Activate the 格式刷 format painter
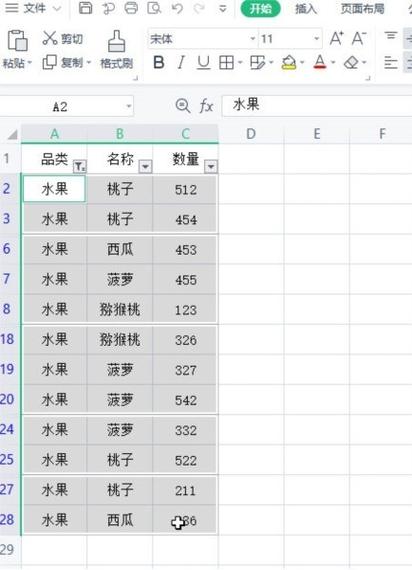Viewport: 412px width, 570px height. tap(117, 50)
